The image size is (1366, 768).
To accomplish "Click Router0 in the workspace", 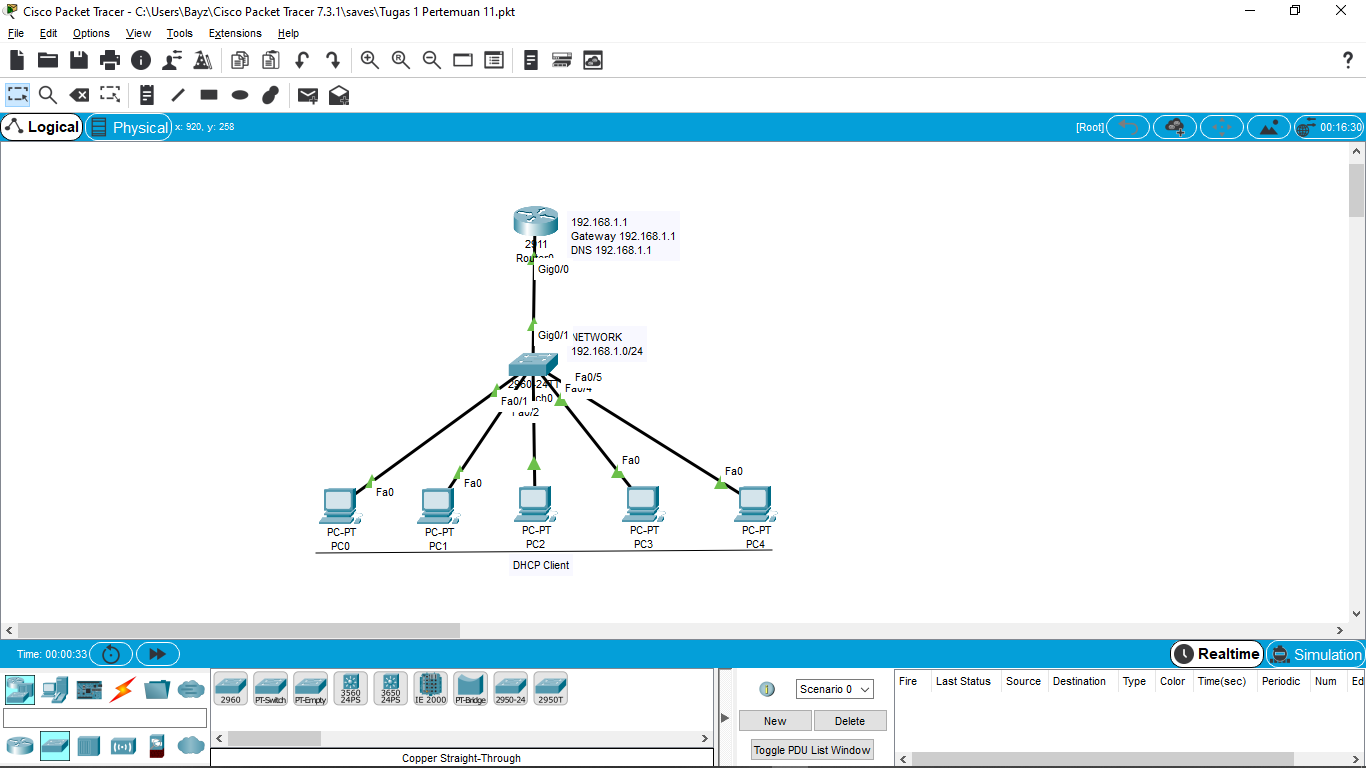I will point(536,222).
